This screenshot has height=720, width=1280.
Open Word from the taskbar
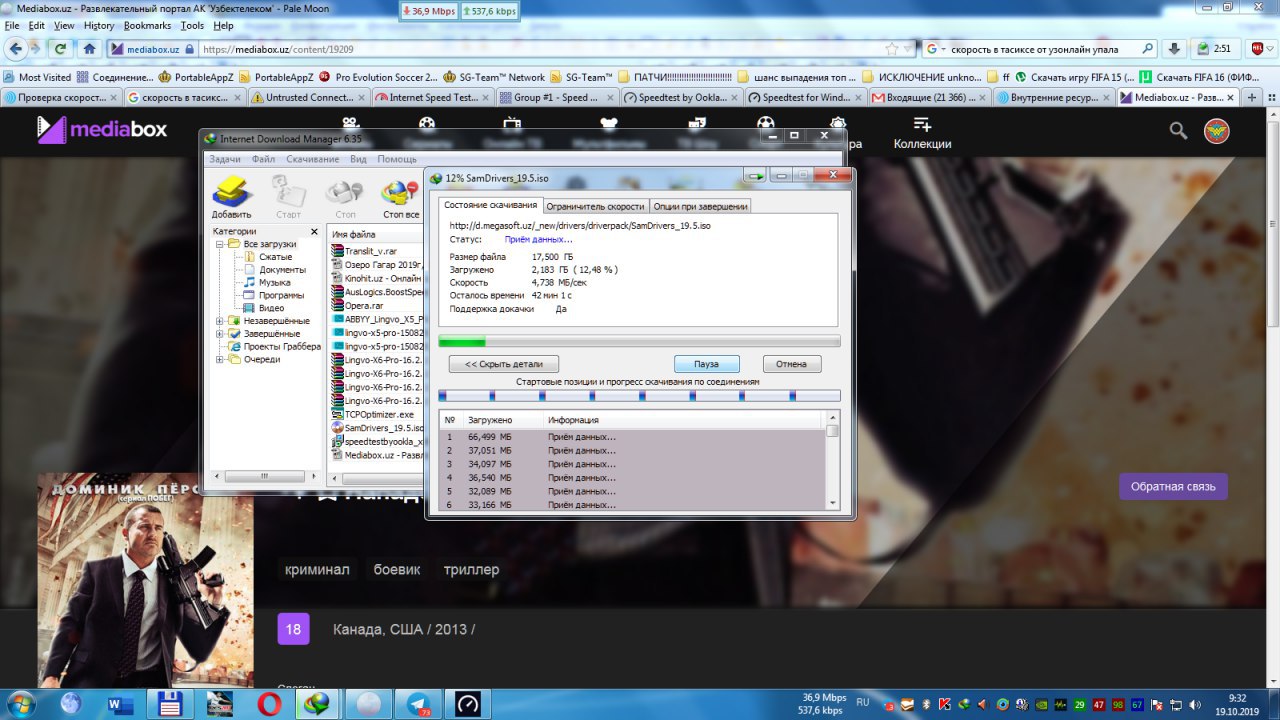tap(120, 704)
